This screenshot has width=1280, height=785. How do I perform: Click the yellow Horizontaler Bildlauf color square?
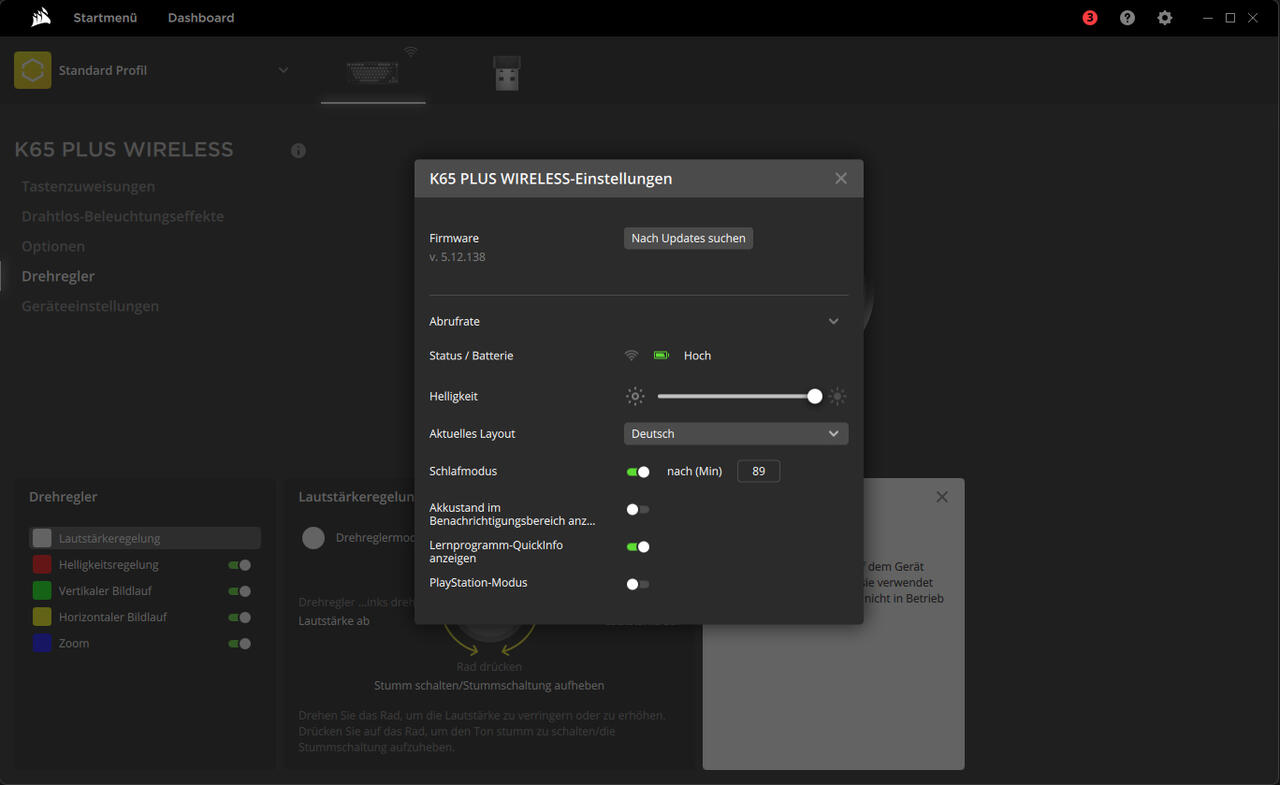(x=42, y=617)
